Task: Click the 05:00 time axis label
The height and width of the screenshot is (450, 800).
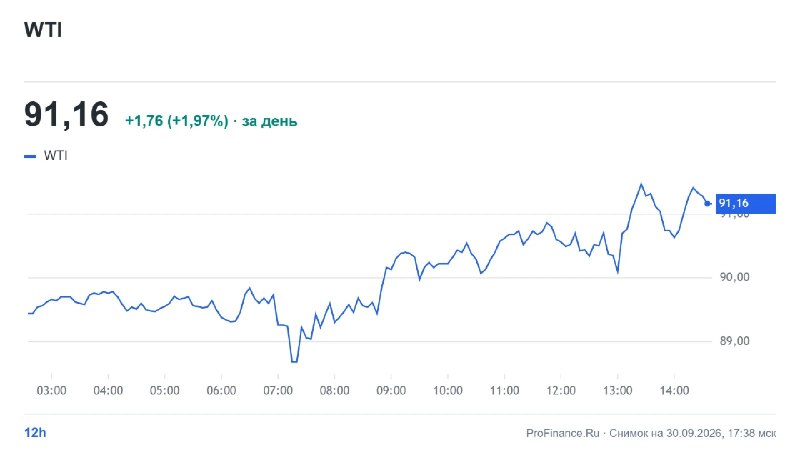Action: [165, 391]
